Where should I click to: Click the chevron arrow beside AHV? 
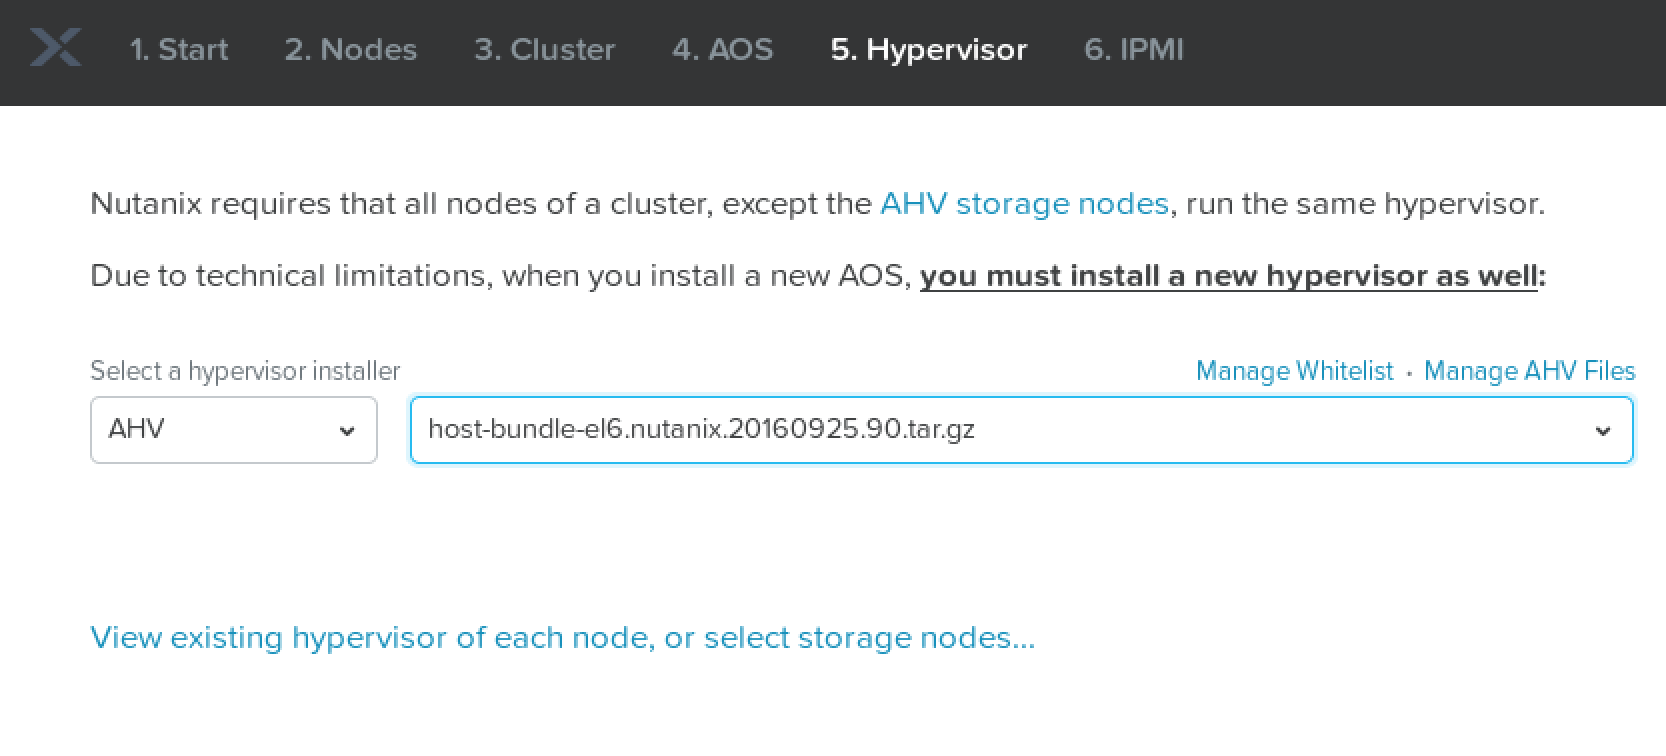pos(347,431)
